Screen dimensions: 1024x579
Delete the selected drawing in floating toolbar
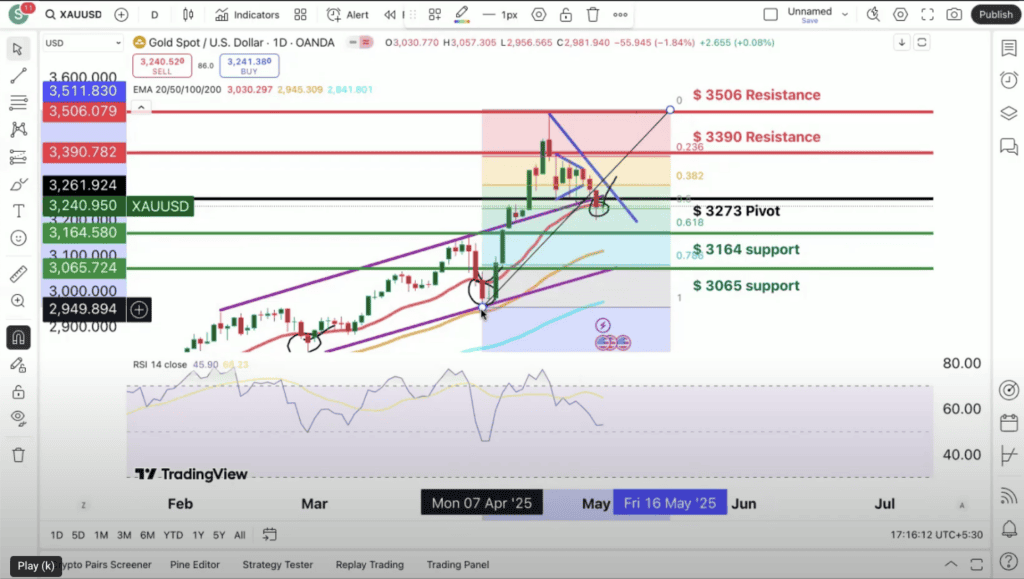click(x=593, y=14)
